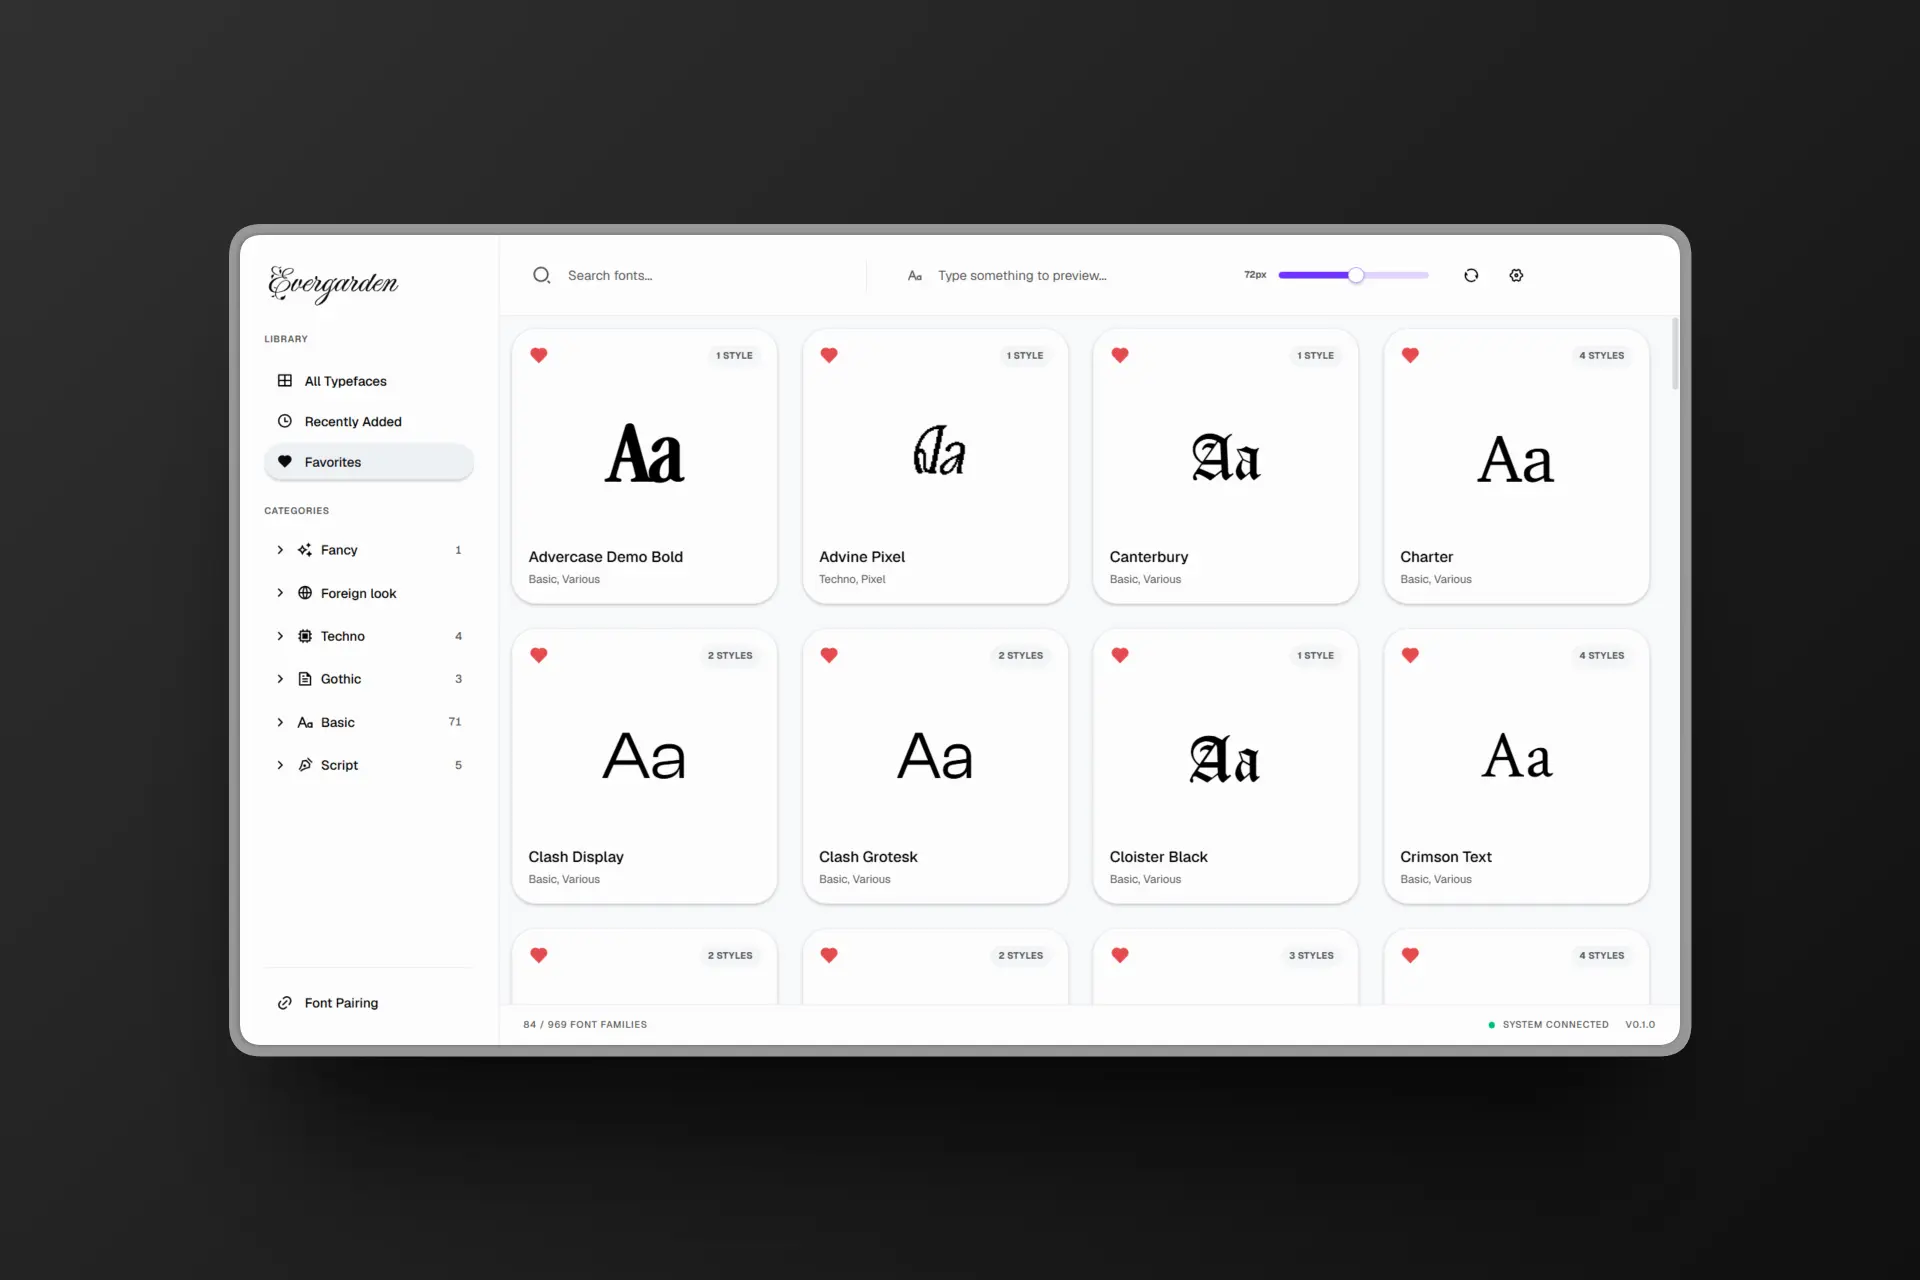Select the Script category label
This screenshot has height=1280, width=1920.
(x=340, y=765)
